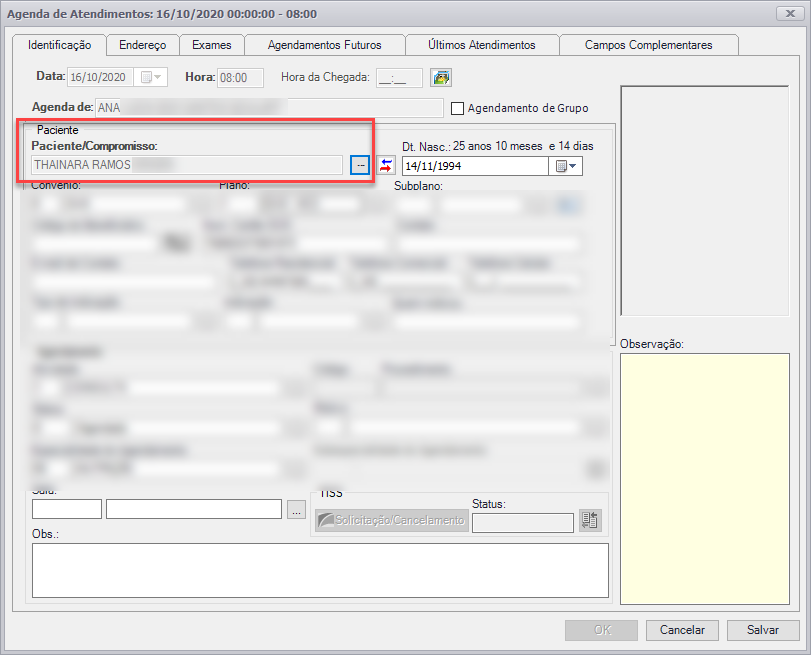The width and height of the screenshot is (811, 655).
Task: Select the Campos Complementares tab
Action: click(x=649, y=45)
